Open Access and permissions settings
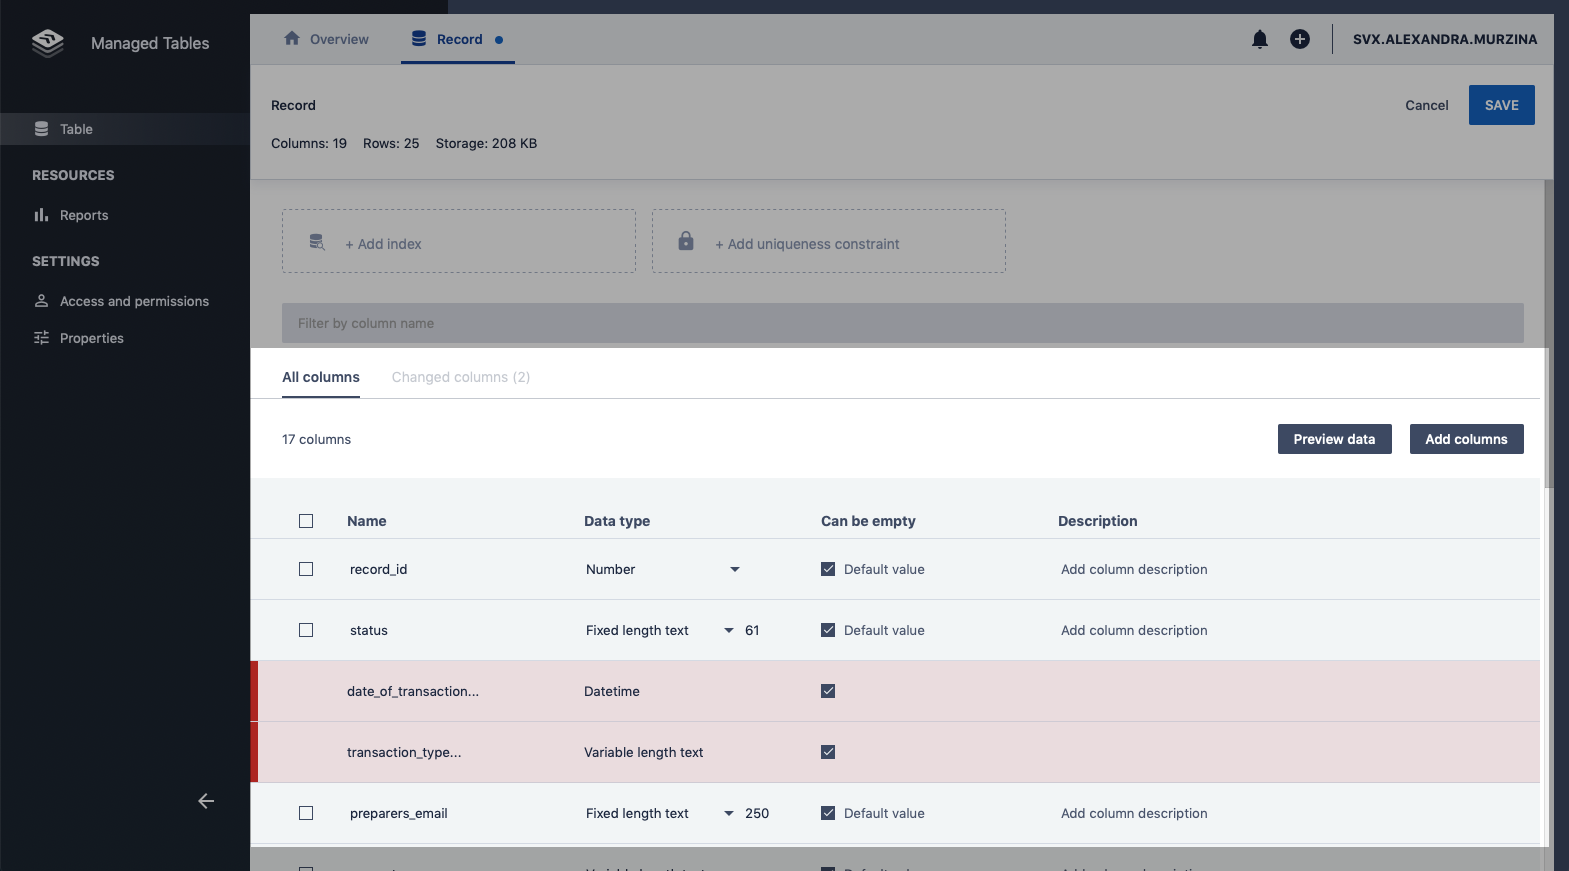Viewport: 1569px width, 871px height. (x=134, y=301)
